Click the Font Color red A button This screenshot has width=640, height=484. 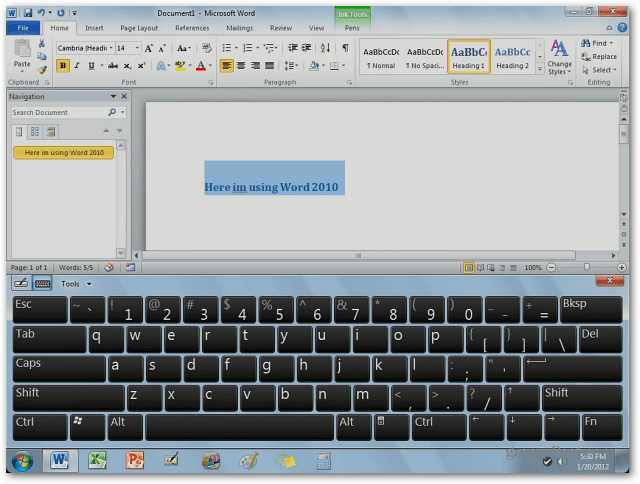[201, 66]
